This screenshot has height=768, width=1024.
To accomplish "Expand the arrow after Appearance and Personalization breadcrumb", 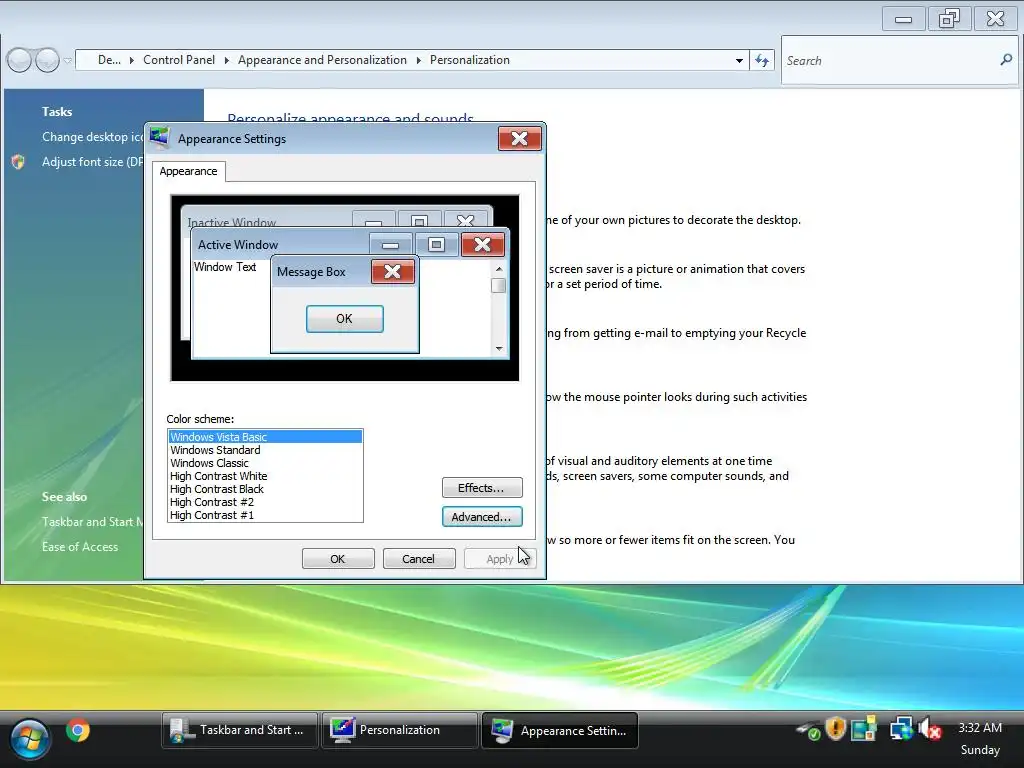I will pos(419,61).
